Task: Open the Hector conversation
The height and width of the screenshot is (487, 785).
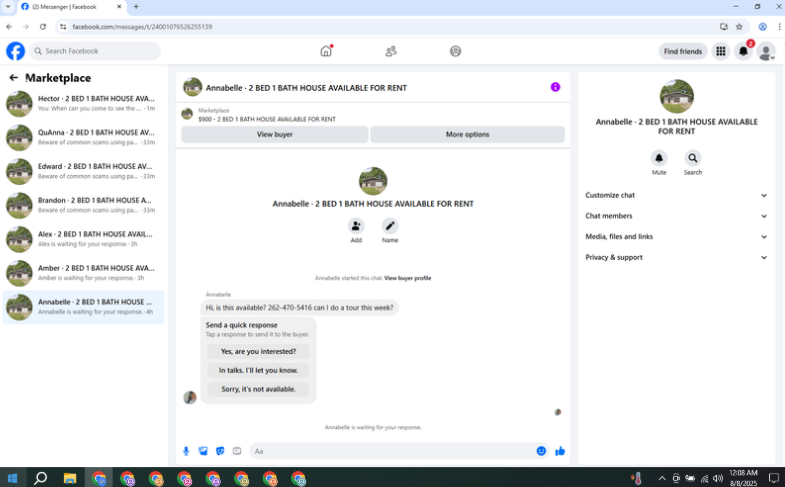Action: coord(84,103)
